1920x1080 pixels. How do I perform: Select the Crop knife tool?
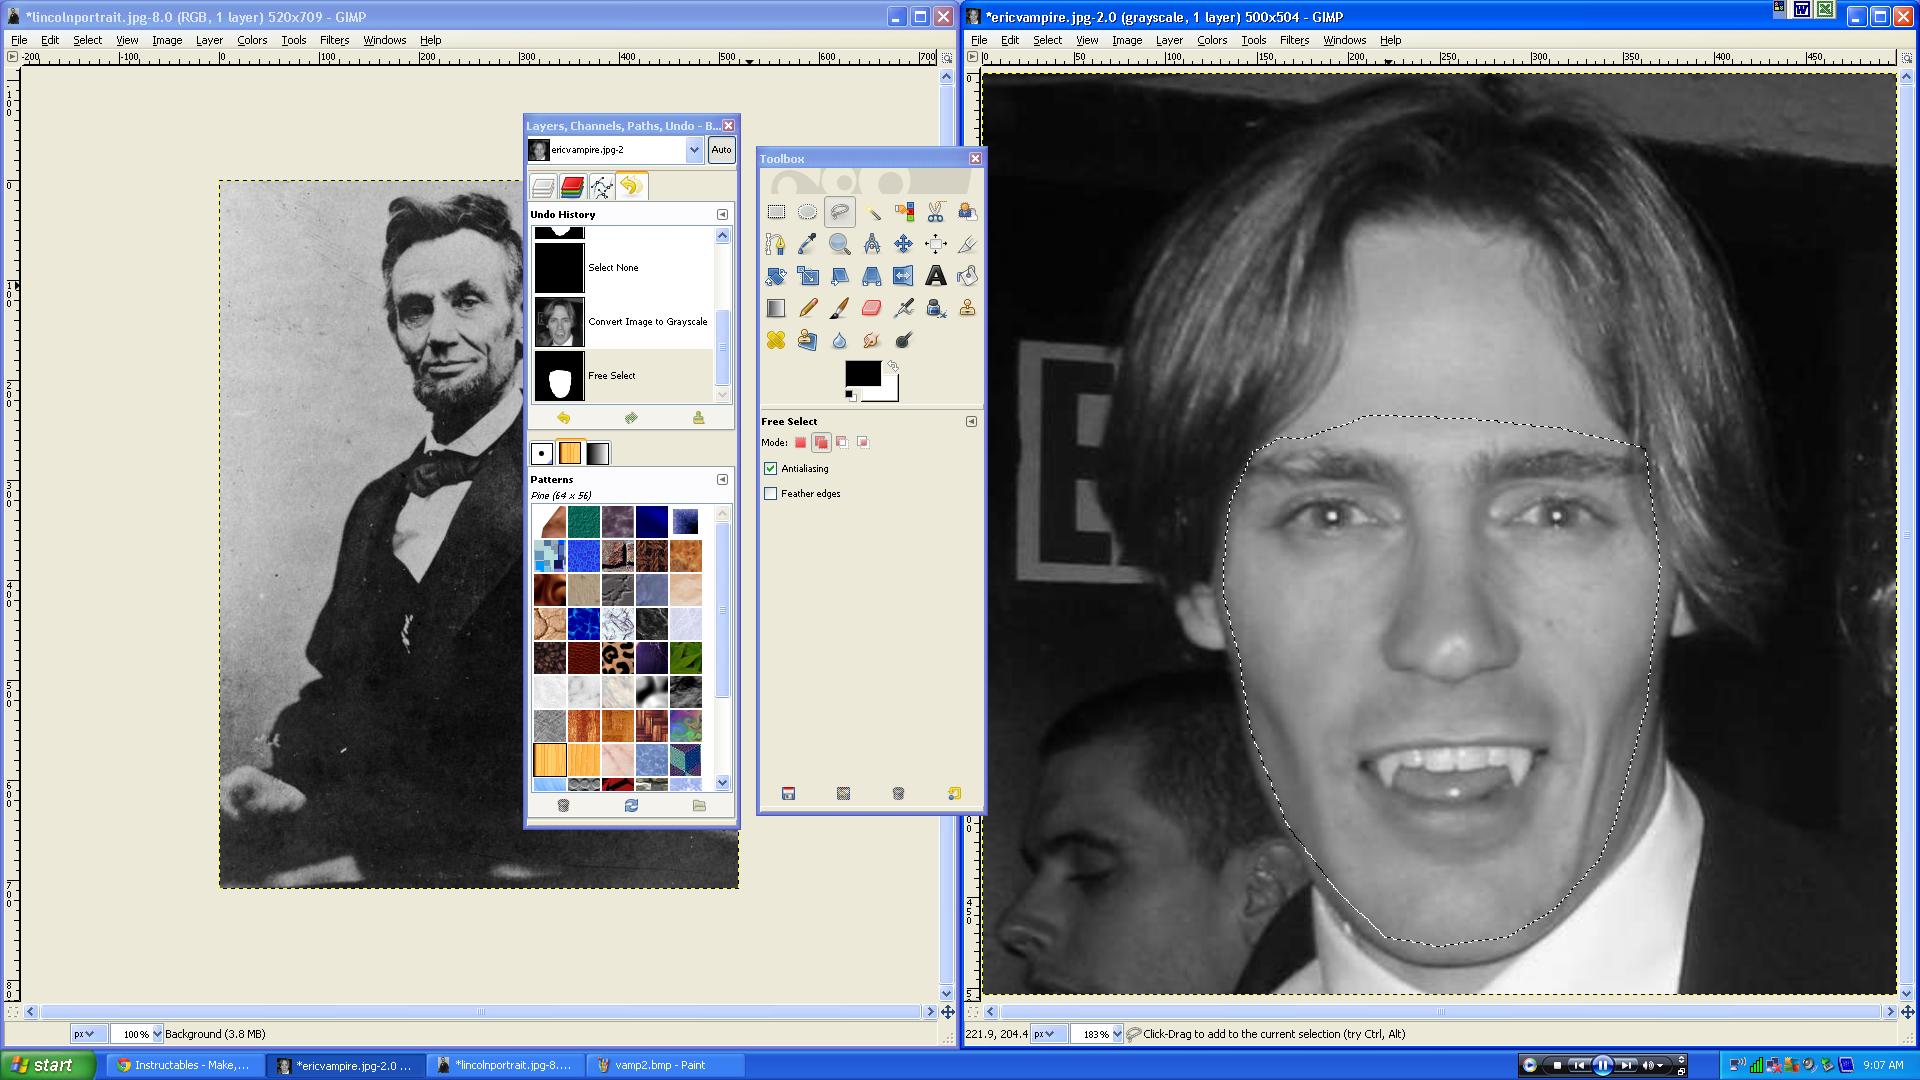tap(967, 244)
